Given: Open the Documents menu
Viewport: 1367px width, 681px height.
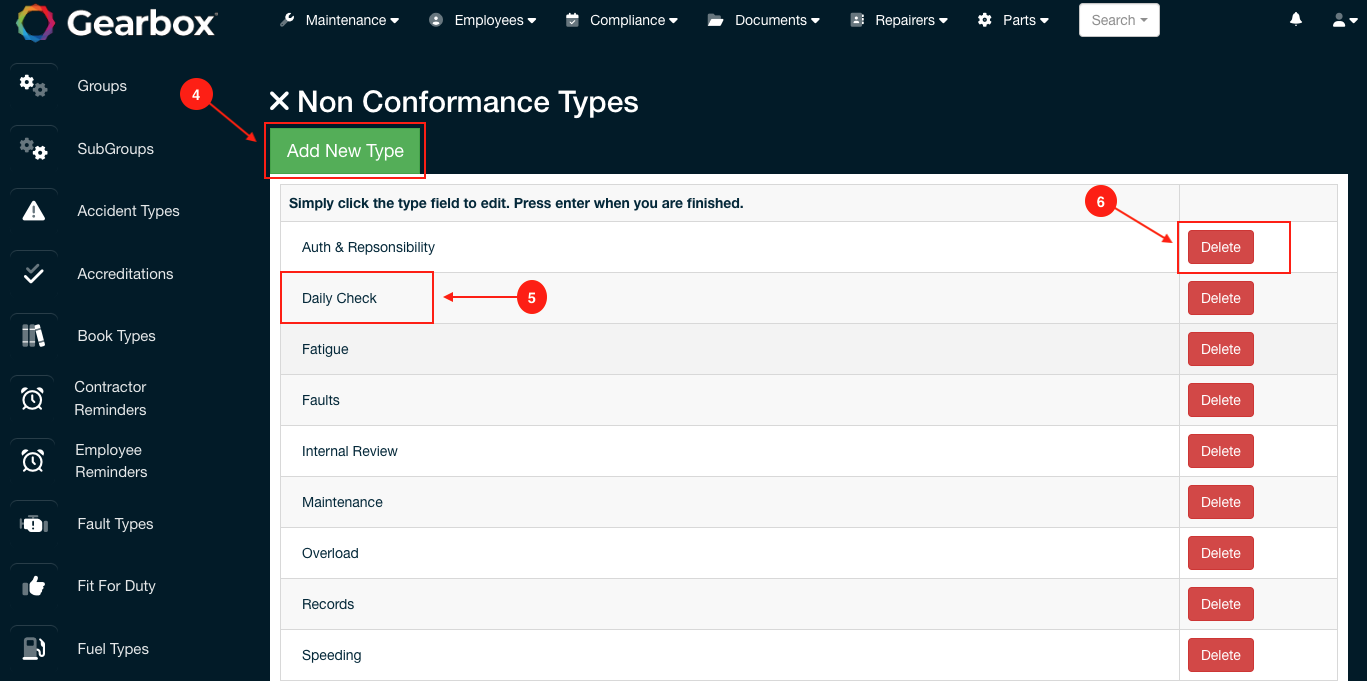Looking at the screenshot, I should click(764, 19).
